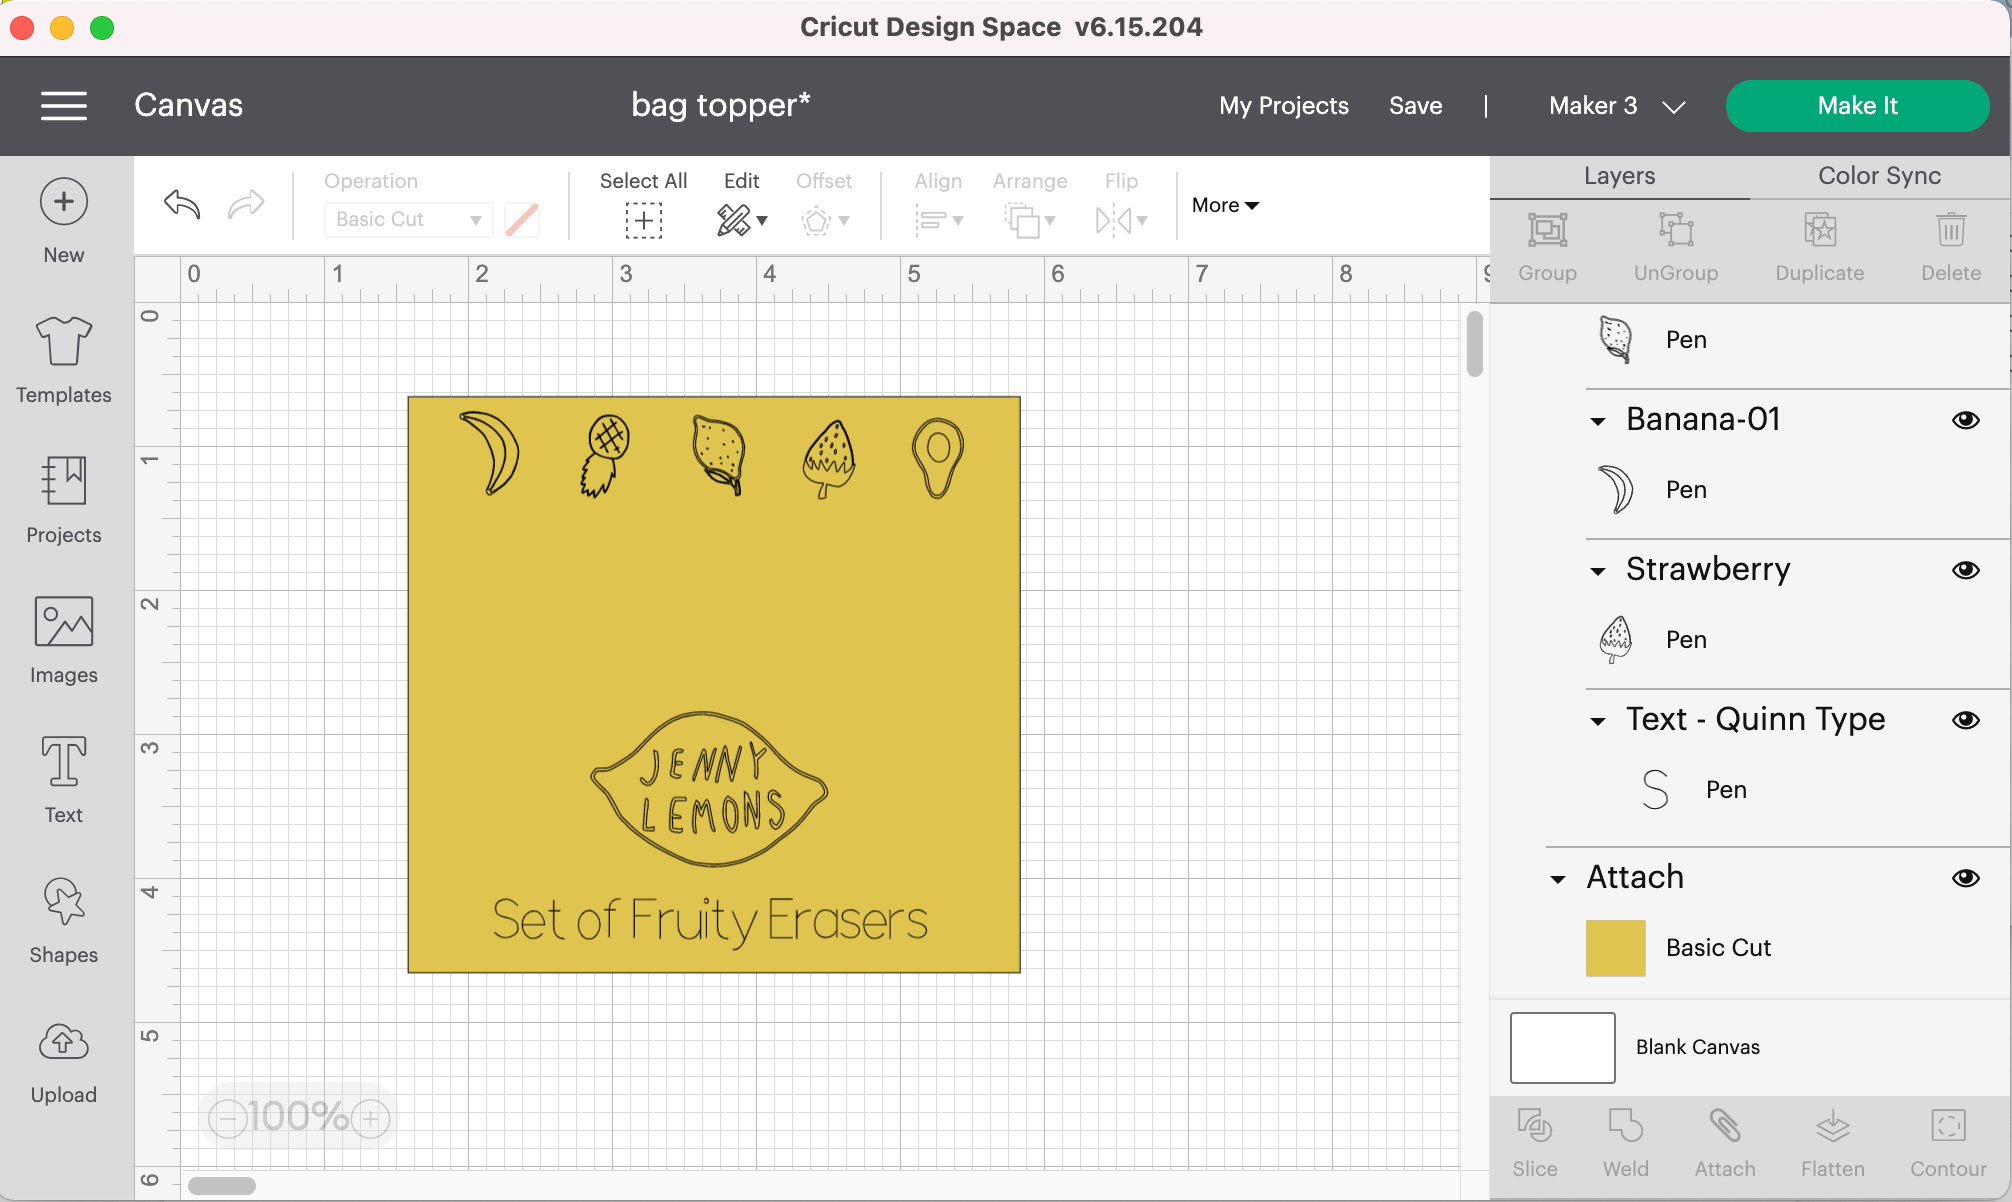The image size is (2012, 1202).
Task: Open the Templates panel
Action: coord(63,359)
